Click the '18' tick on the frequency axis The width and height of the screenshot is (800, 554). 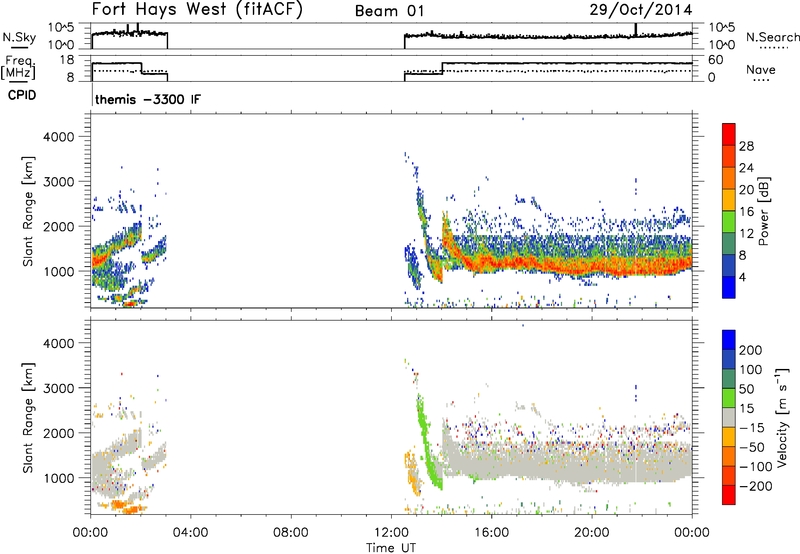[x=66, y=60]
